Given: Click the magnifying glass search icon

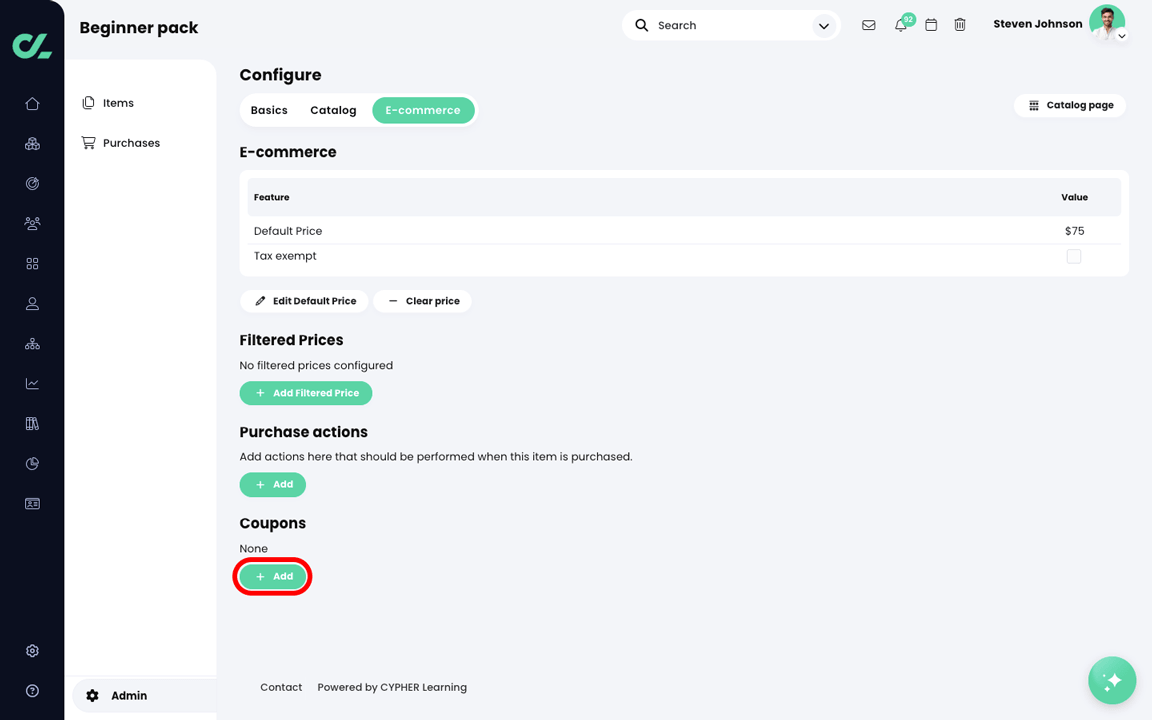Looking at the screenshot, I should (x=641, y=25).
